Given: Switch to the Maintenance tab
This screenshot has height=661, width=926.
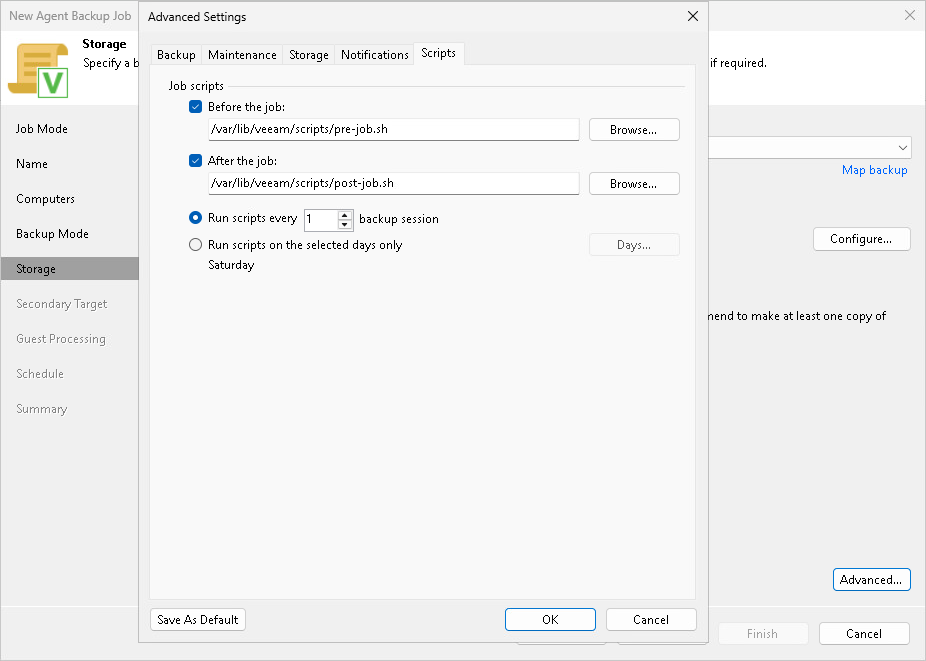Looking at the screenshot, I should pyautogui.click(x=242, y=55).
